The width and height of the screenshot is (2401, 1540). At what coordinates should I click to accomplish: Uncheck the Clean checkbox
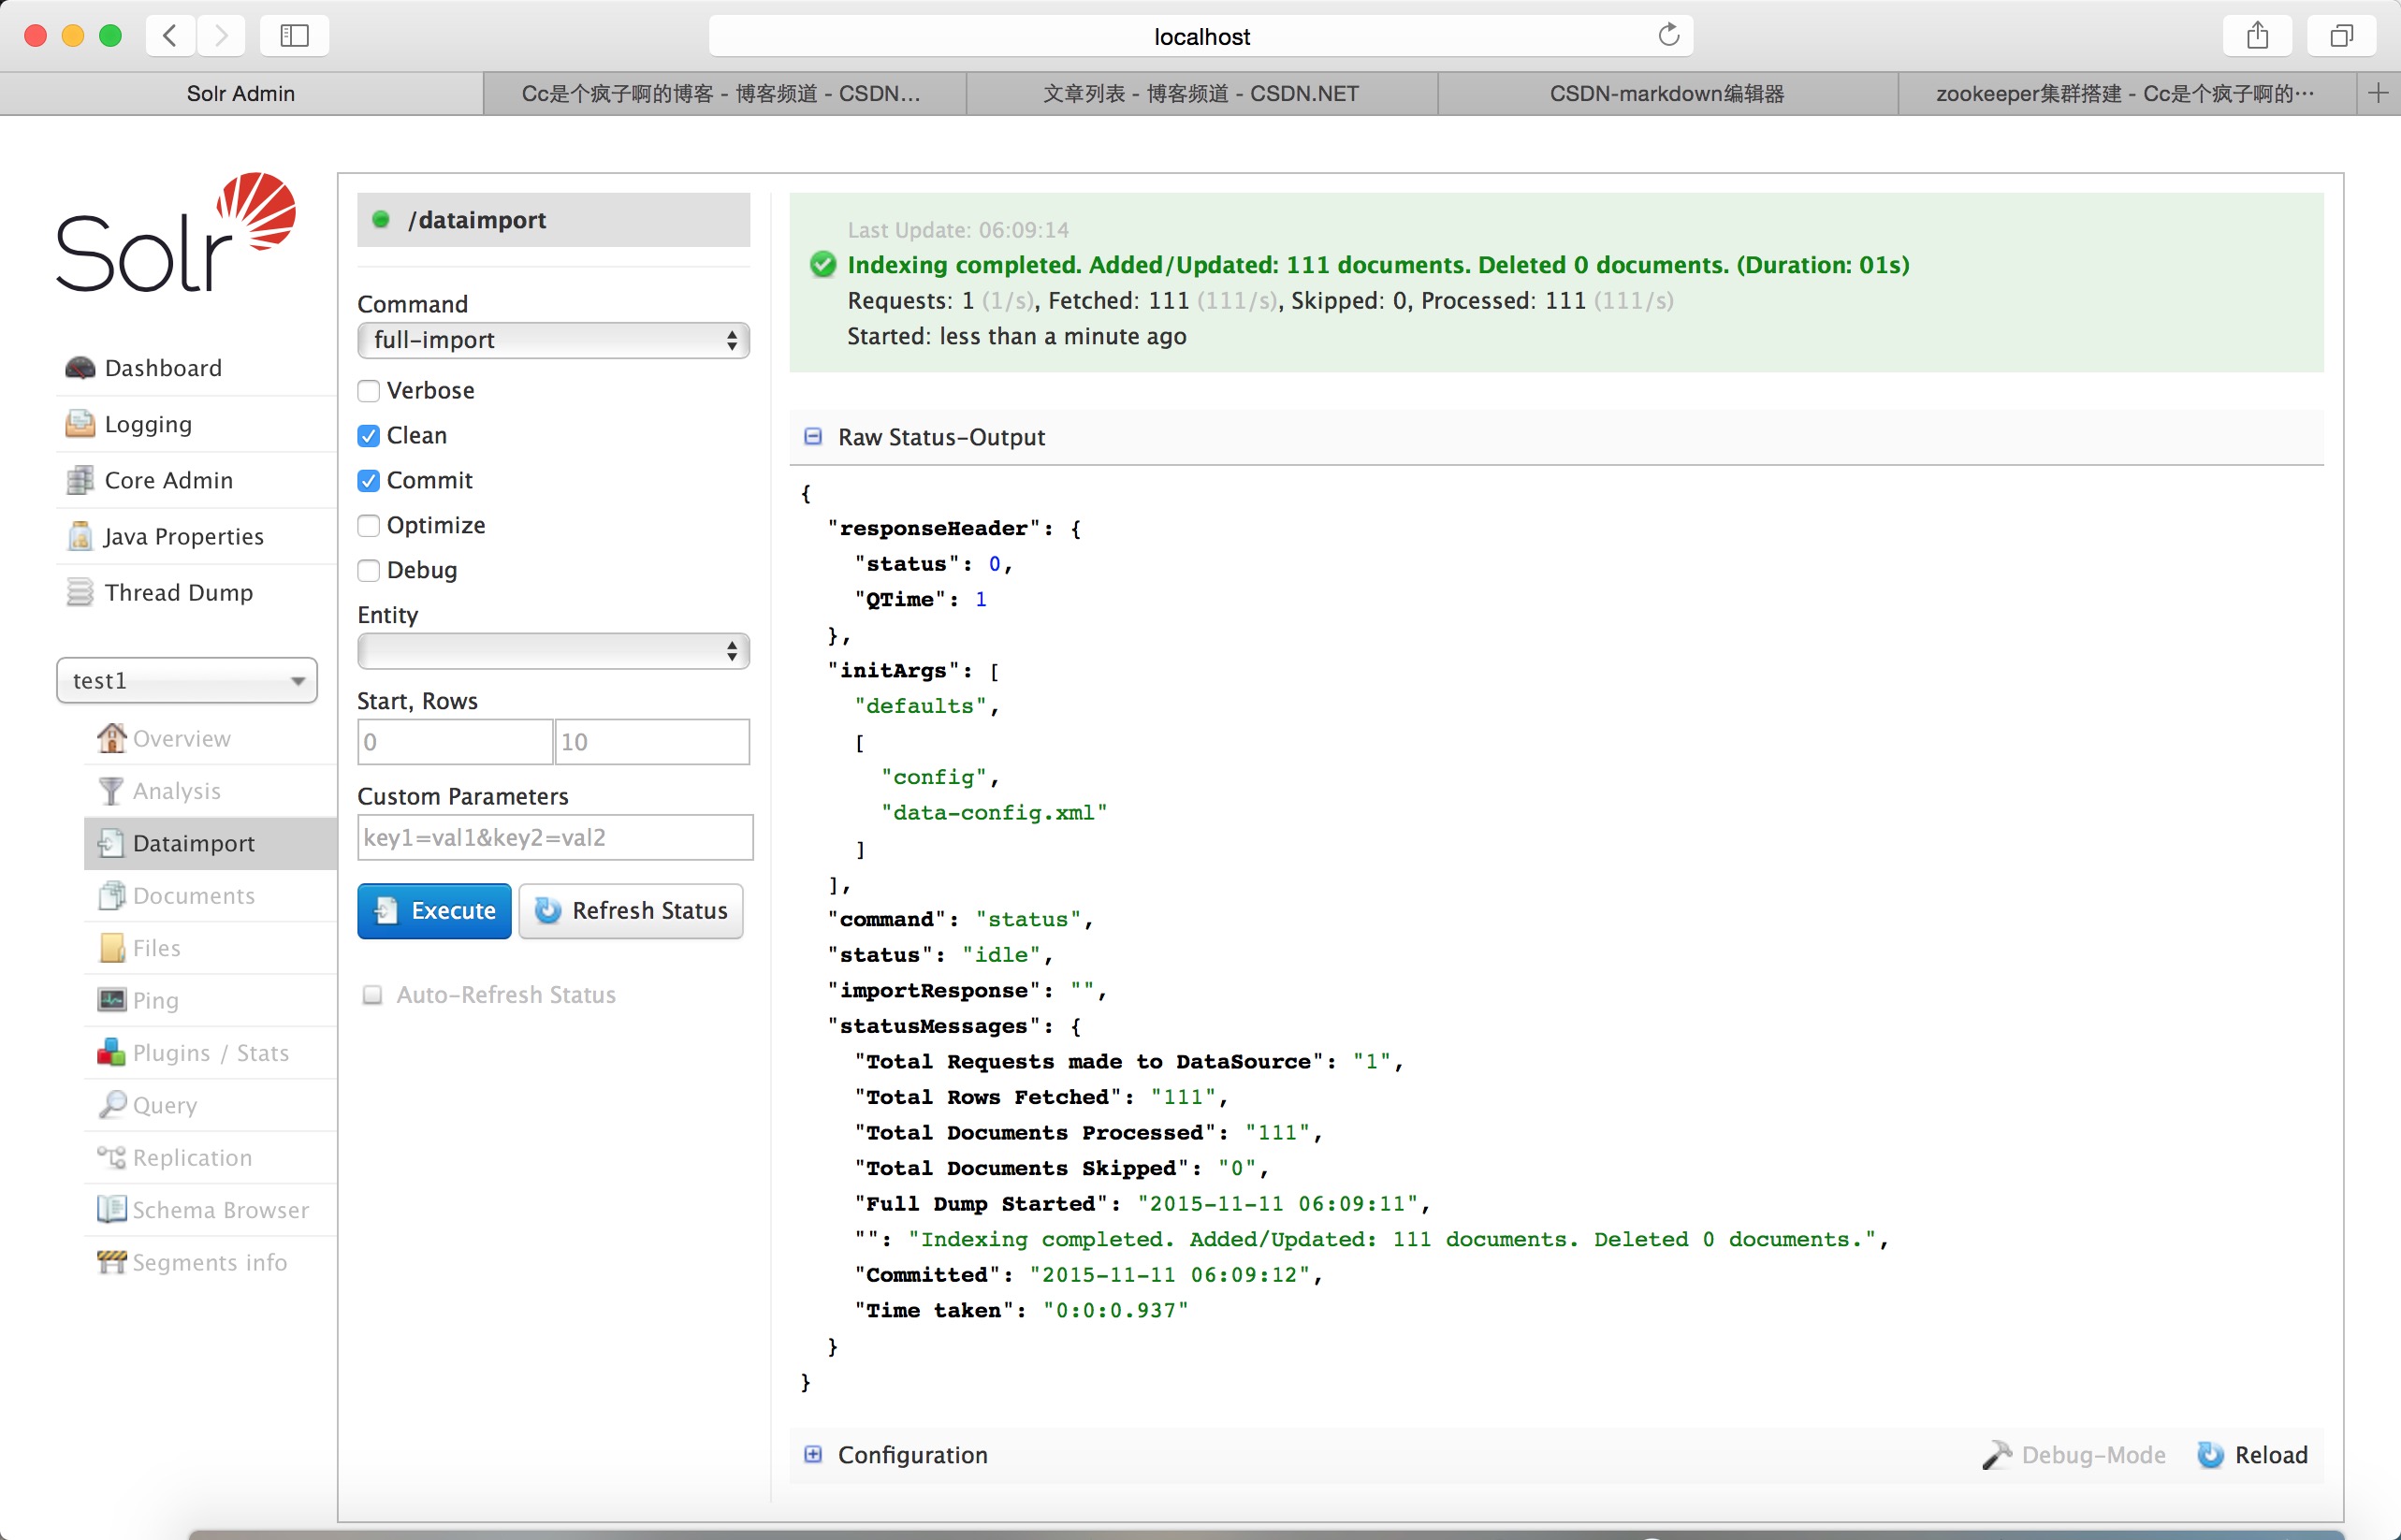[x=369, y=436]
